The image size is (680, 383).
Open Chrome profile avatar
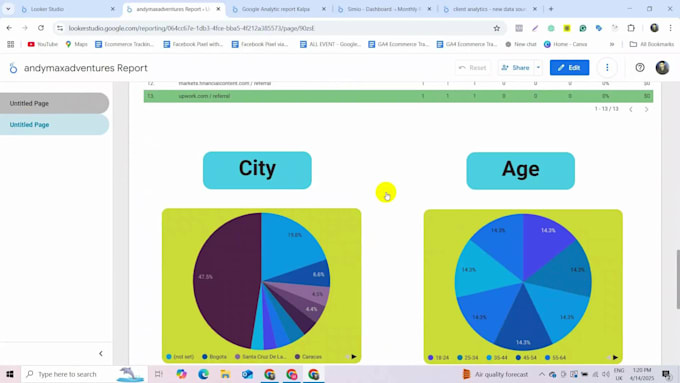coord(654,28)
